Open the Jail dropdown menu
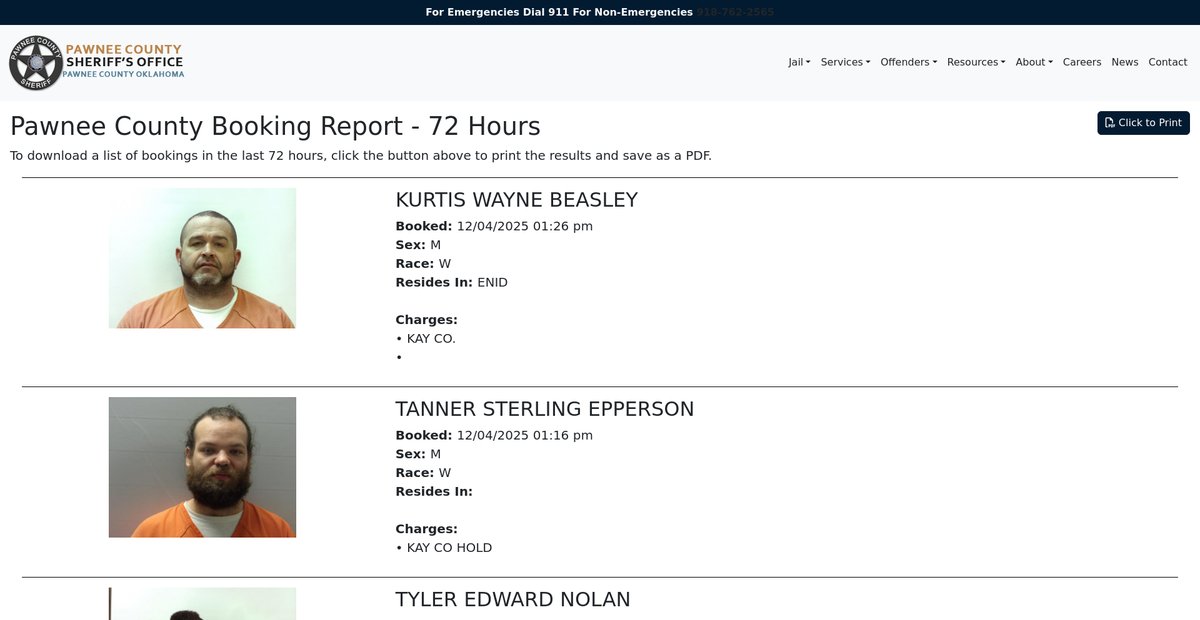1200x620 pixels. [x=799, y=62]
